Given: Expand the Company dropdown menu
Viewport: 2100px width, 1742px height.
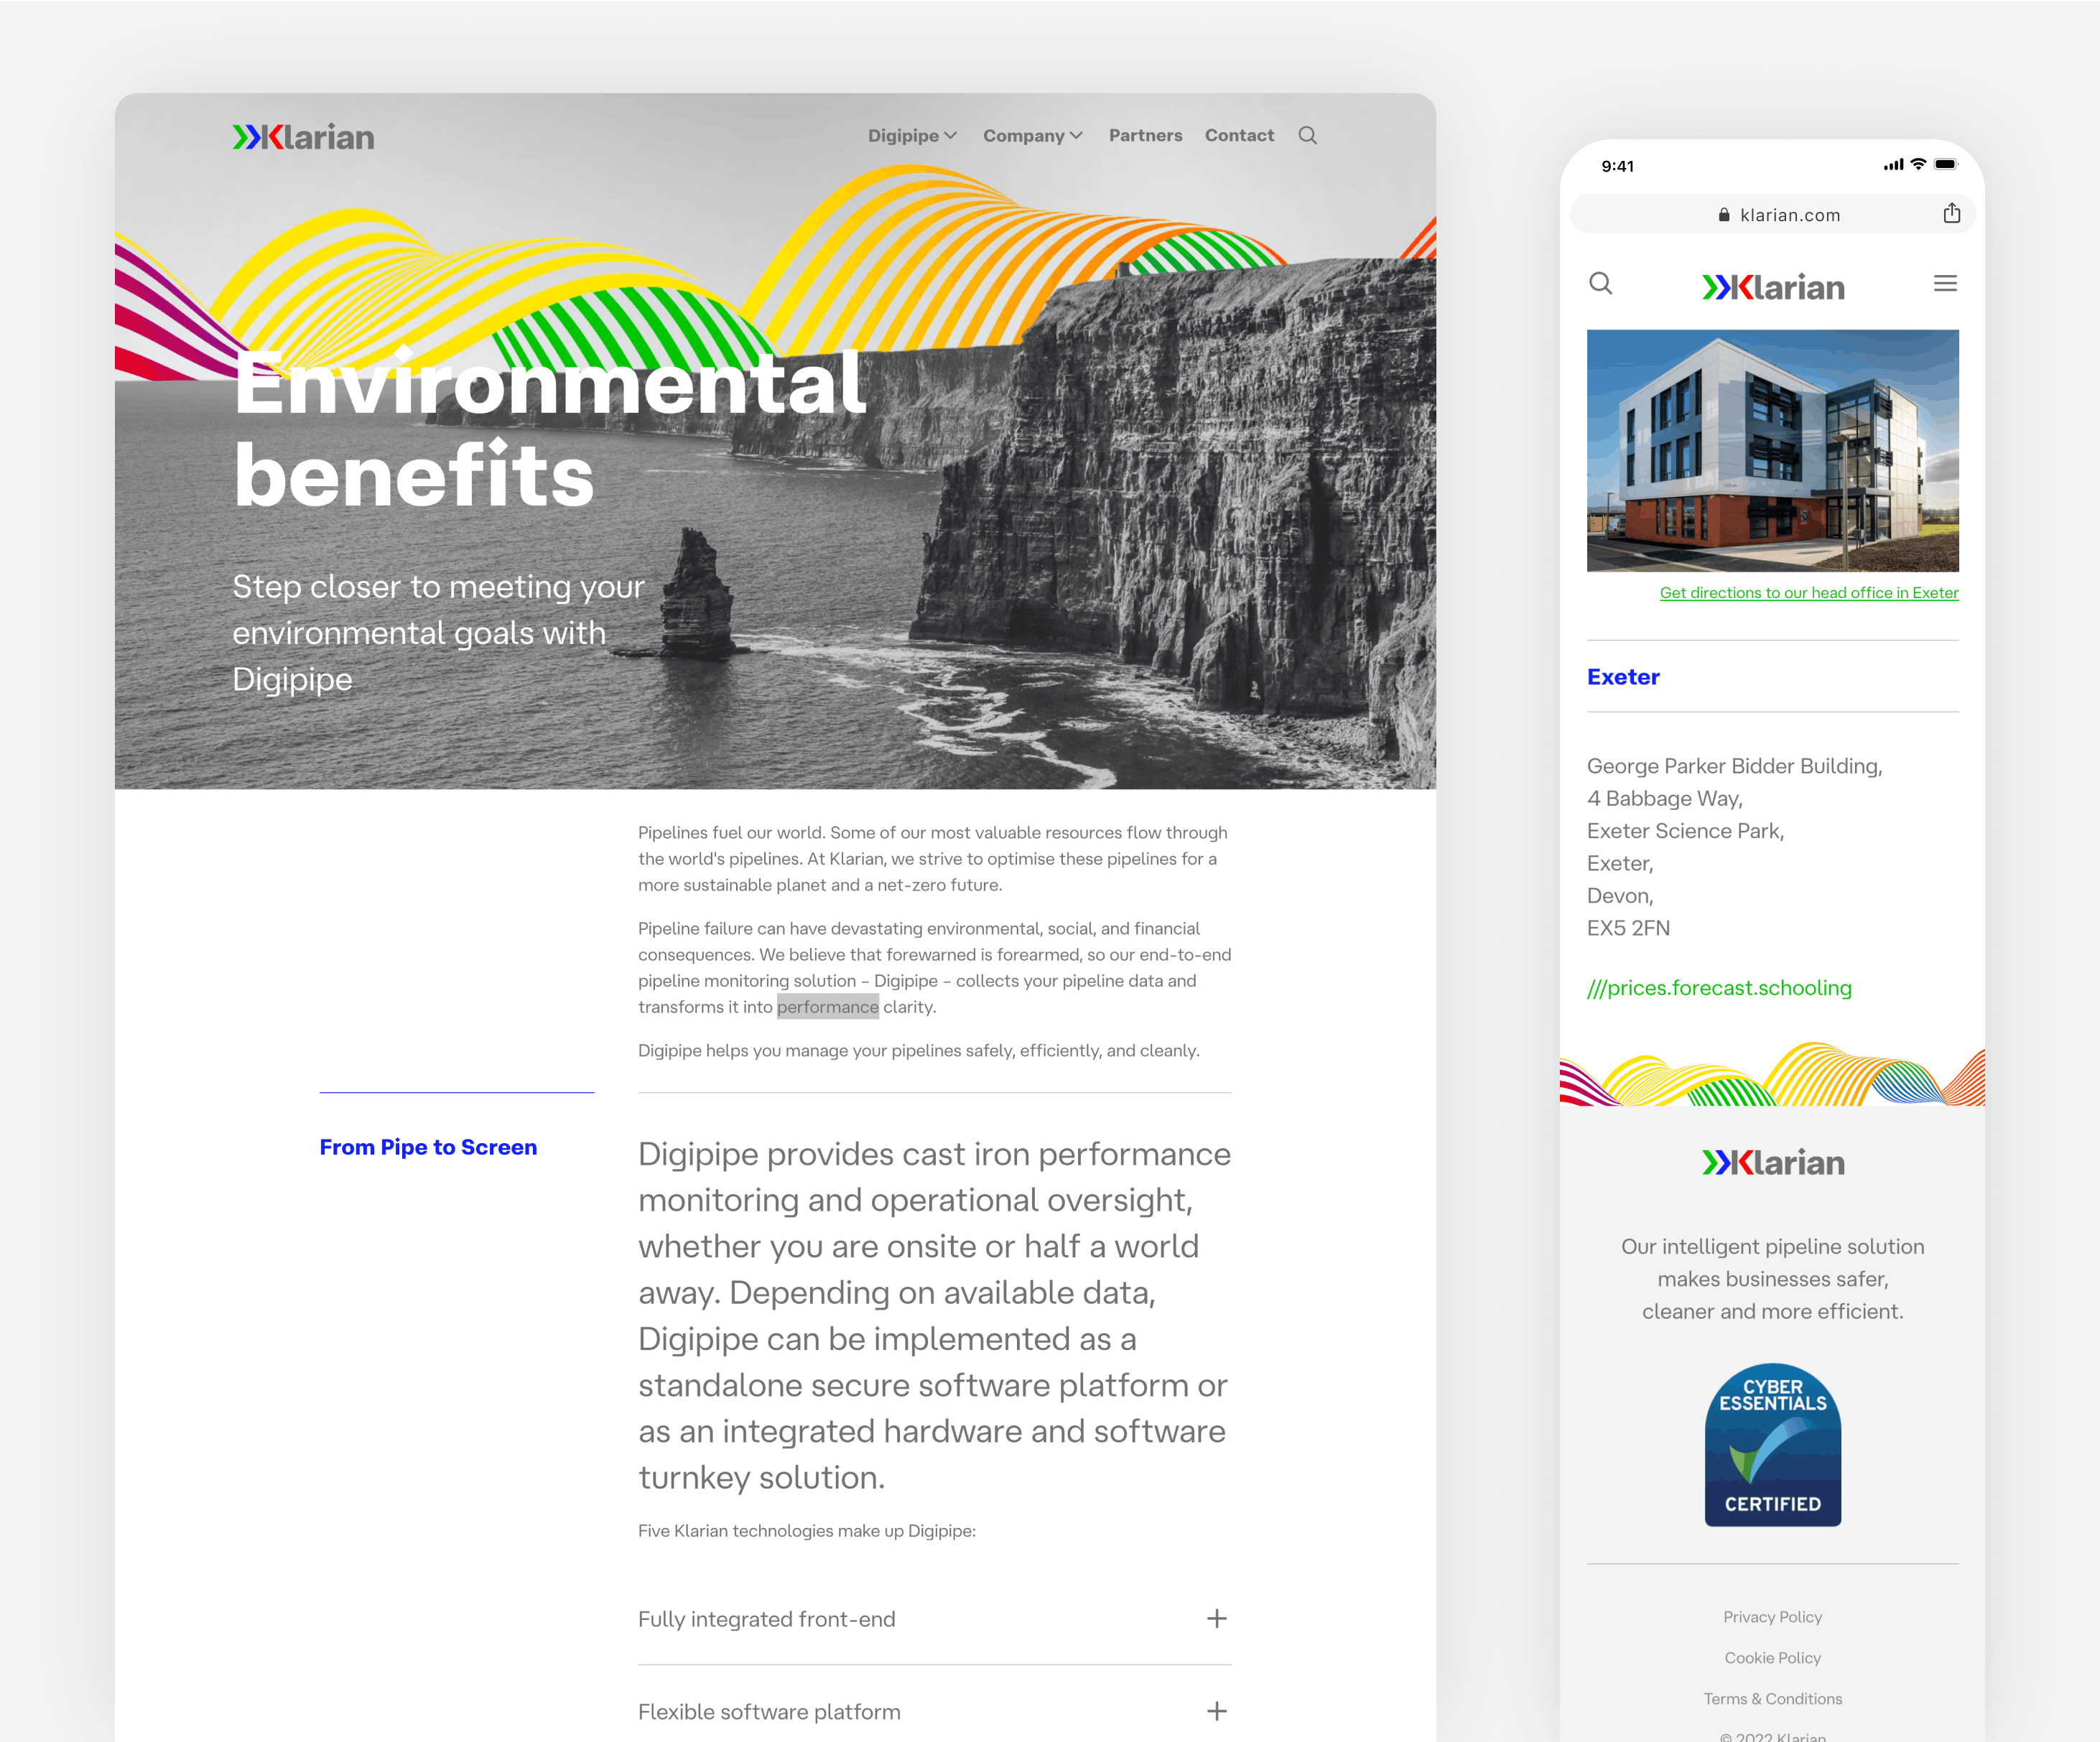Looking at the screenshot, I should click(1032, 136).
